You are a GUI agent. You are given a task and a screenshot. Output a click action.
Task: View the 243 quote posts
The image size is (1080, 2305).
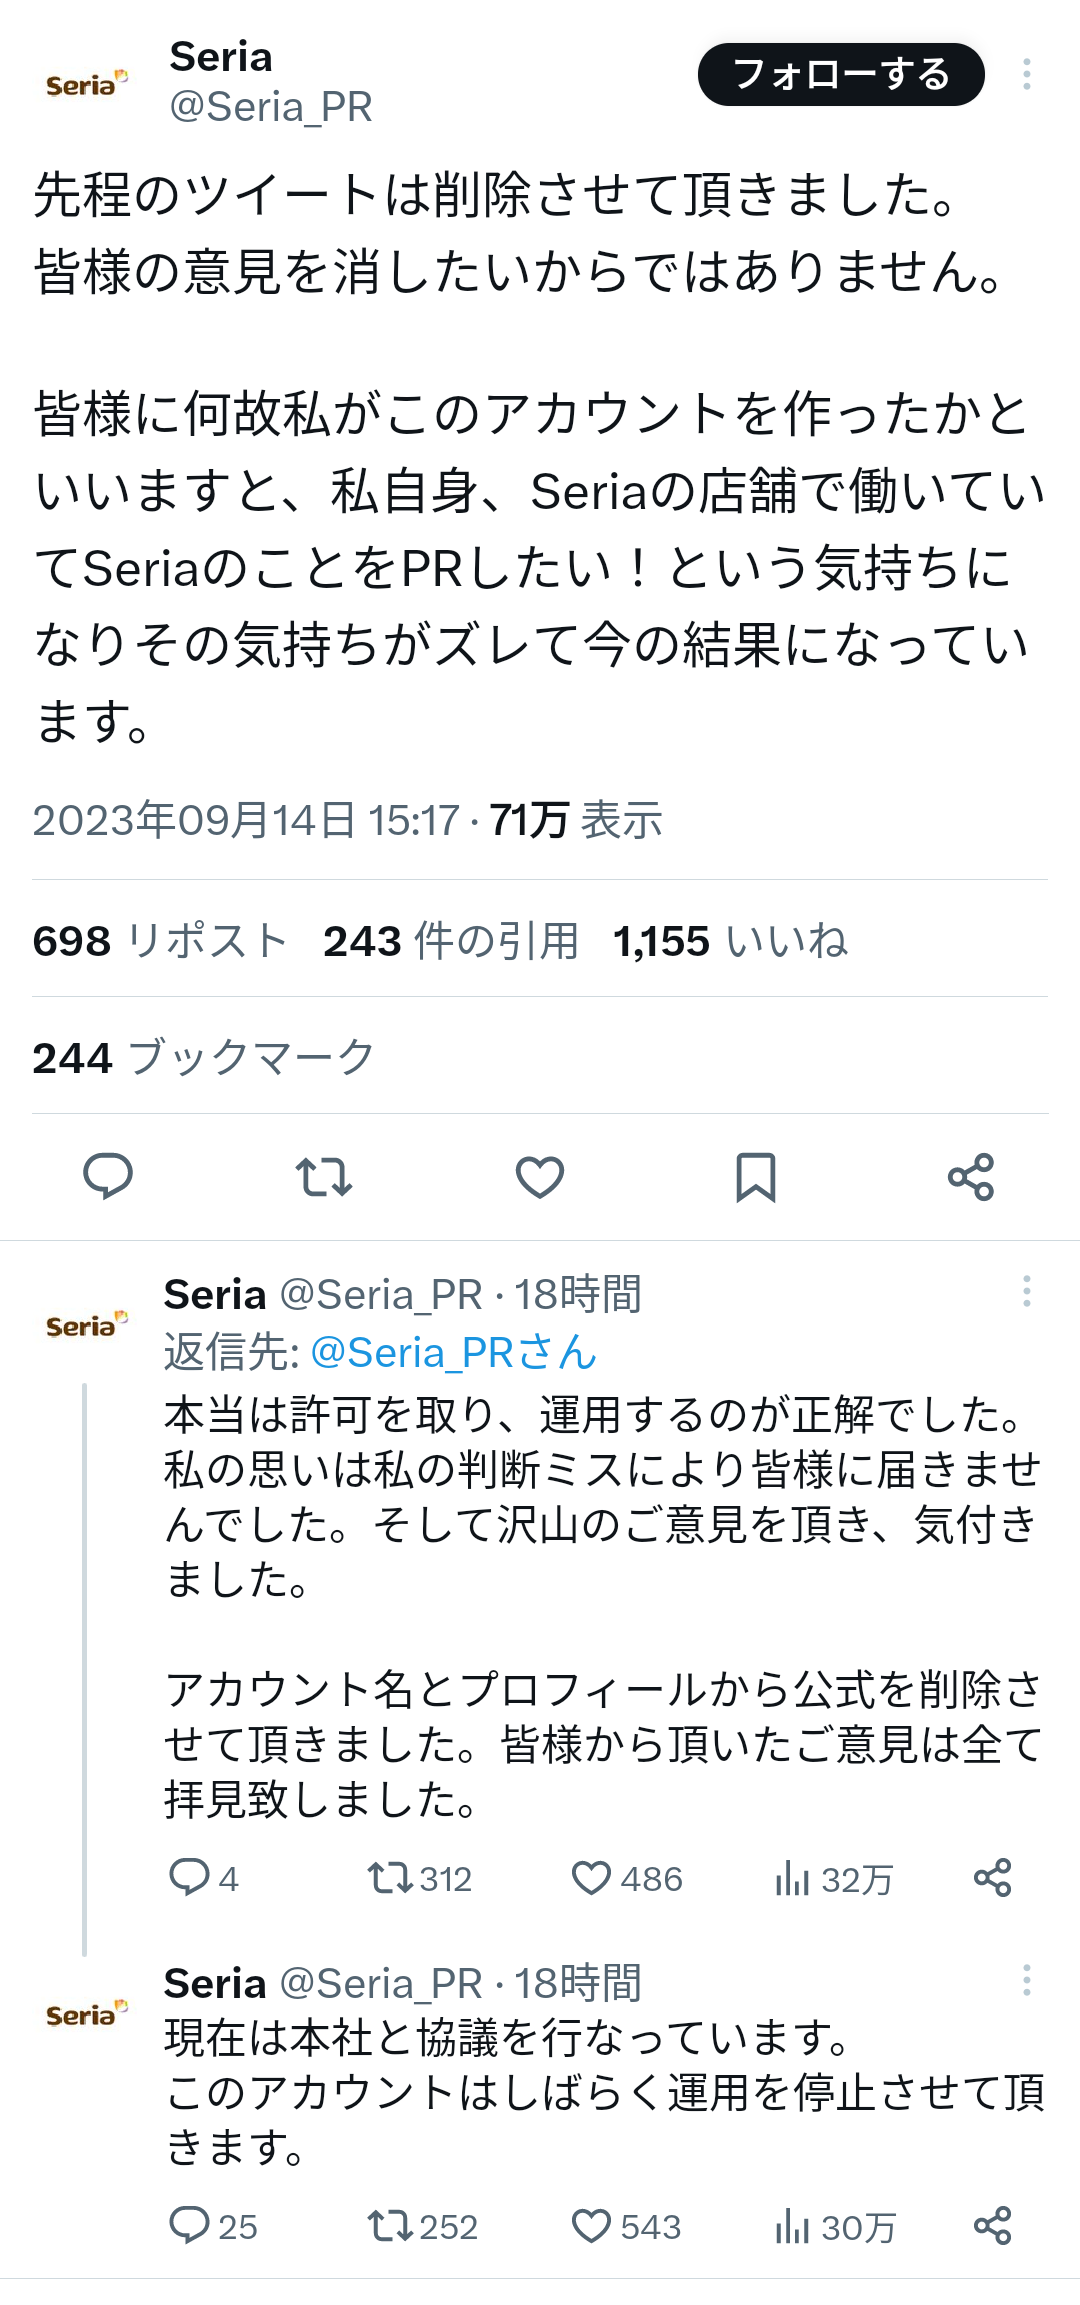coord(451,941)
